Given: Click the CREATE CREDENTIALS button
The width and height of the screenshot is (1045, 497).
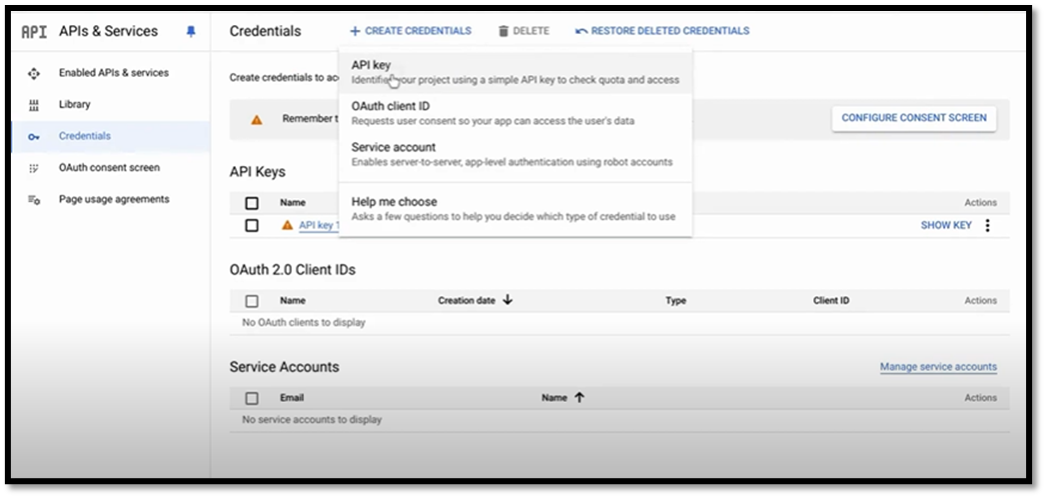Looking at the screenshot, I should click(x=411, y=31).
